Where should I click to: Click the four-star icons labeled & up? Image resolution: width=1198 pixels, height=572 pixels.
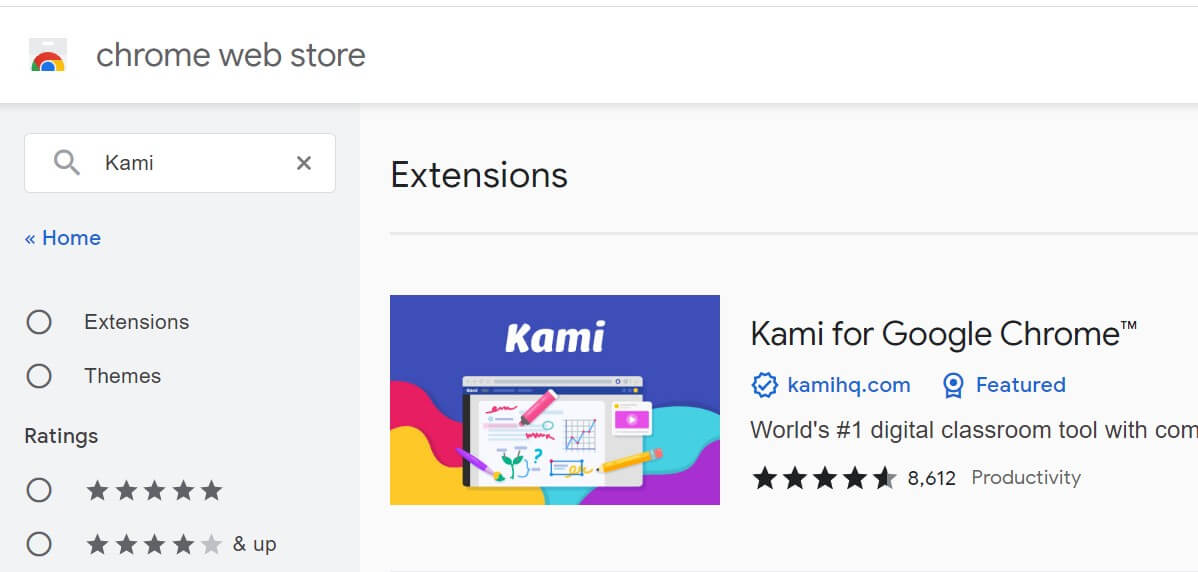tap(154, 545)
